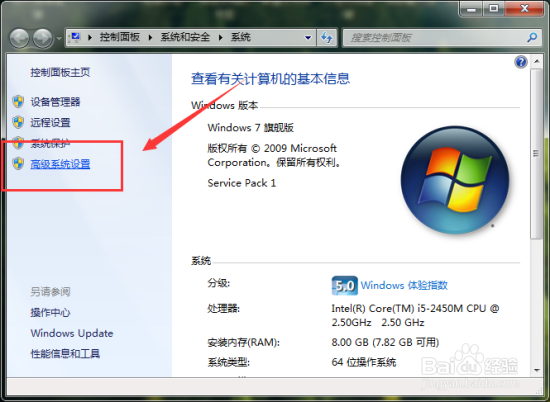Open 高级系统设置 link

coord(60,164)
